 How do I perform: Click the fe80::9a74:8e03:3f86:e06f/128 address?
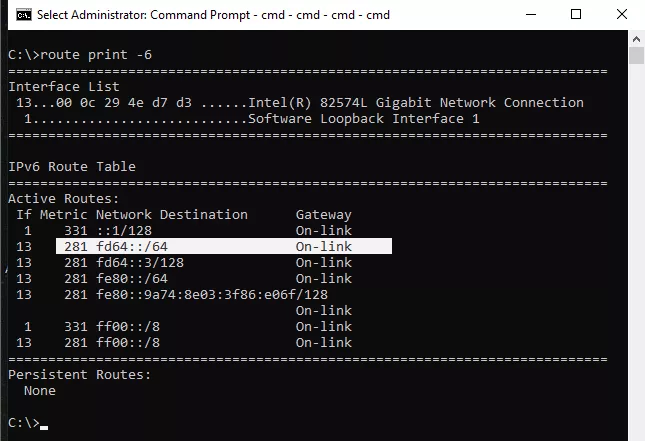[x=212, y=295]
